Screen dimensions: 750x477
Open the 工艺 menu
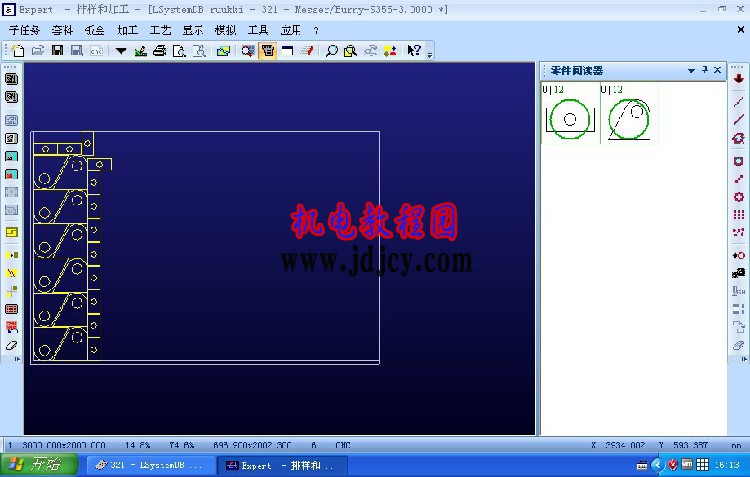(x=160, y=30)
